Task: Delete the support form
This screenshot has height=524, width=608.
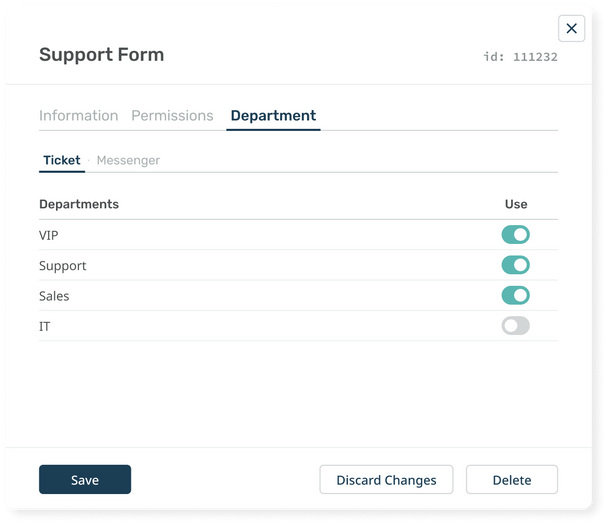Action: click(x=512, y=480)
